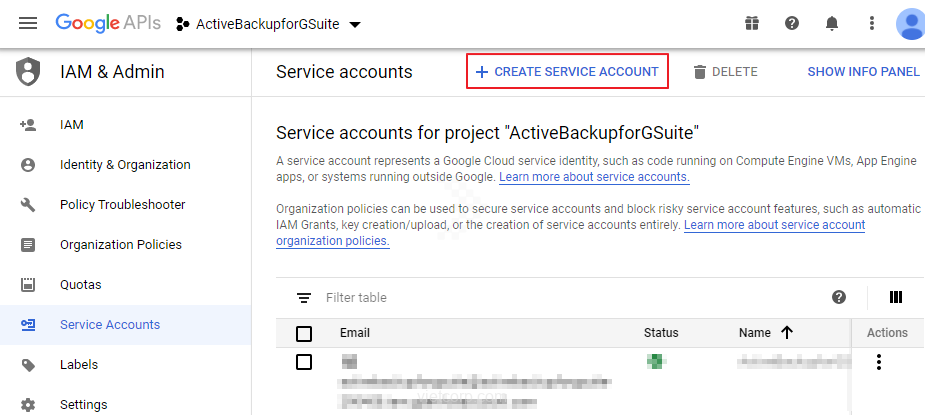
Task: Open row actions three-dot menu
Action: point(879,362)
